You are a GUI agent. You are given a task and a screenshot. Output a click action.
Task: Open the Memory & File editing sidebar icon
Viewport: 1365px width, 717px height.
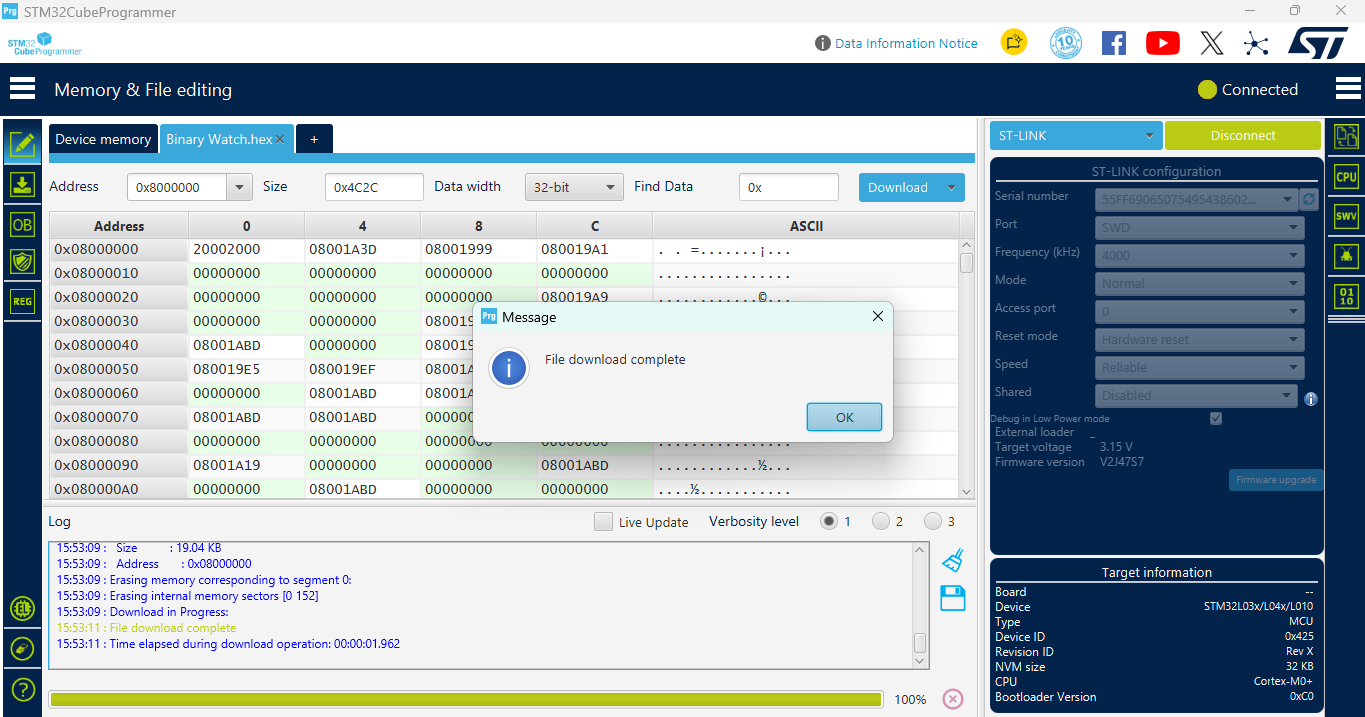pyautogui.click(x=22, y=143)
